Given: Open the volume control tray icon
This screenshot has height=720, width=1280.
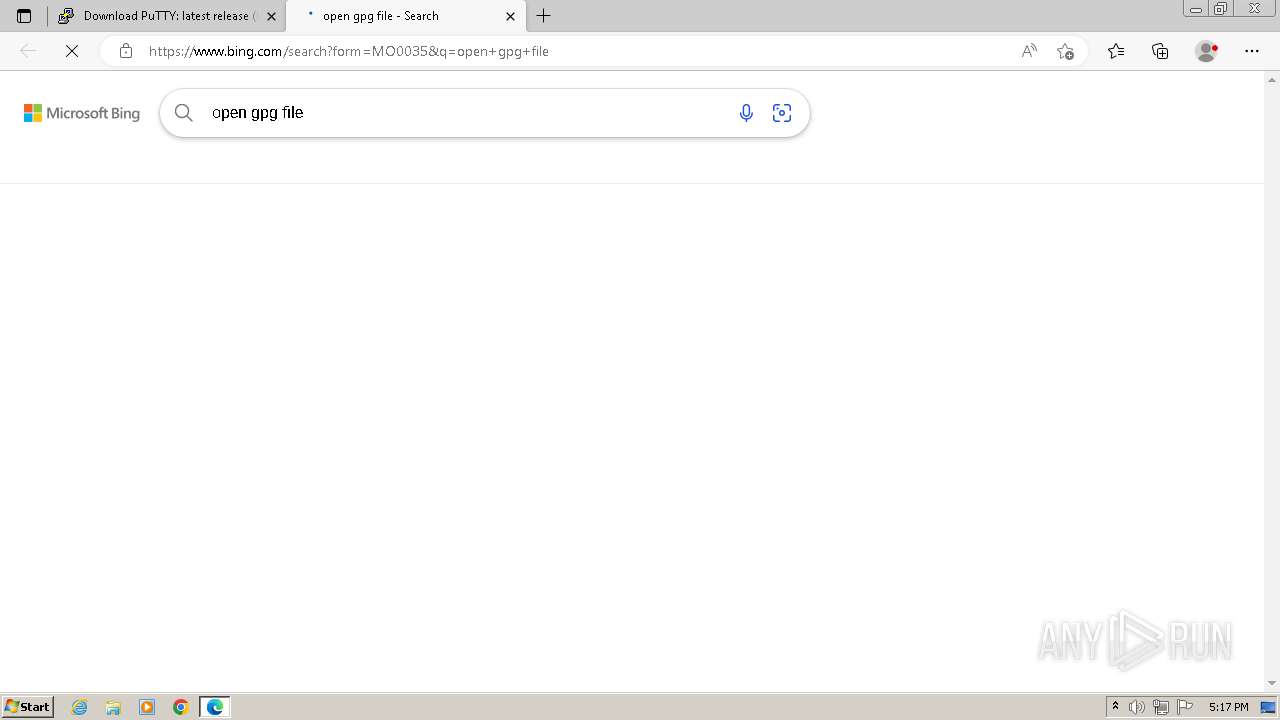Looking at the screenshot, I should point(1136,707).
